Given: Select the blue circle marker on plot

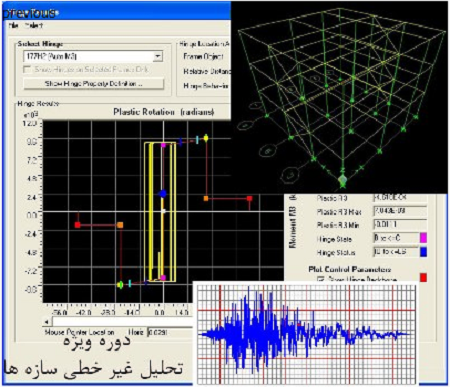Looking at the screenshot, I should [x=162, y=194].
